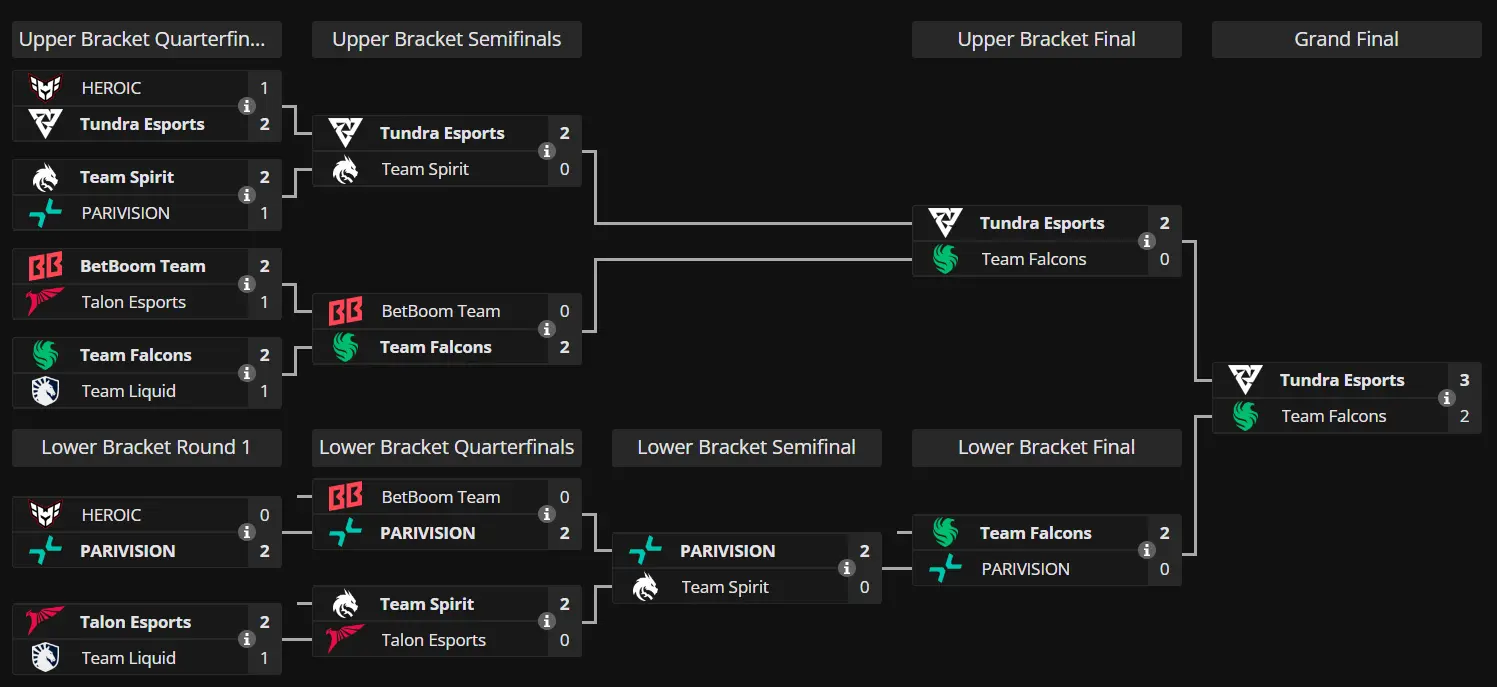The image size is (1497, 687).
Task: Click Tundra Esports score 3 in Grand Final
Action: (x=1465, y=380)
